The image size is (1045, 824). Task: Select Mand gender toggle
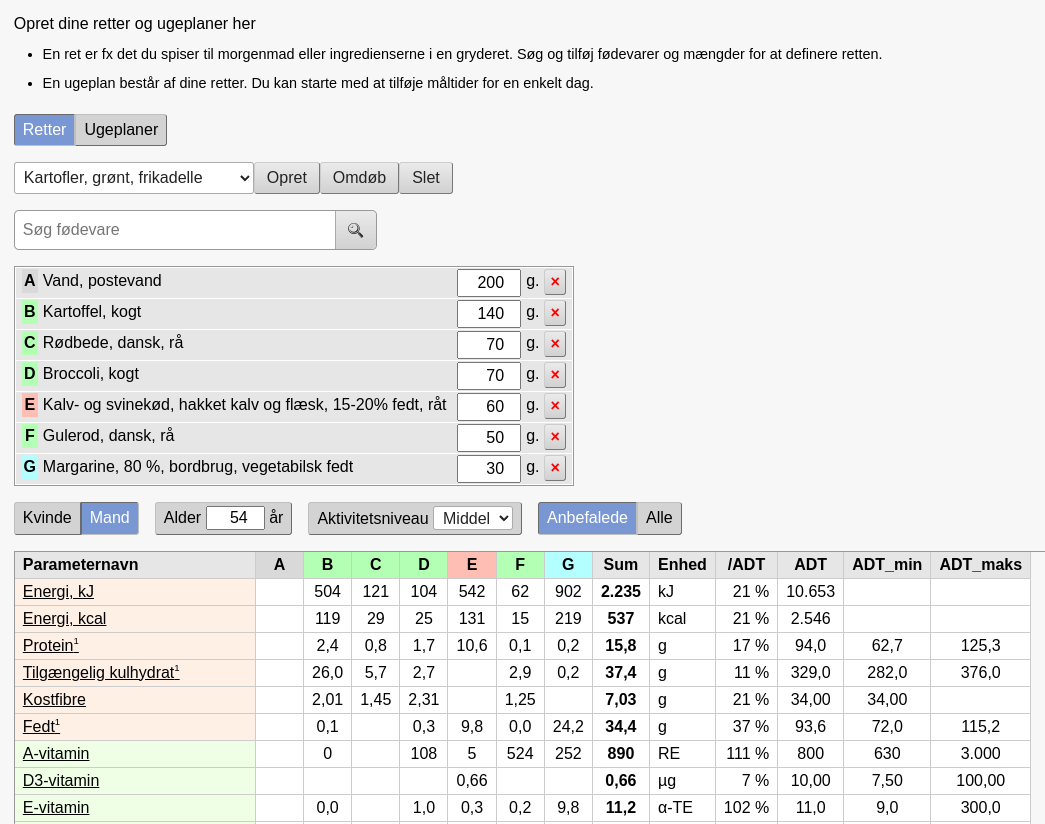110,518
